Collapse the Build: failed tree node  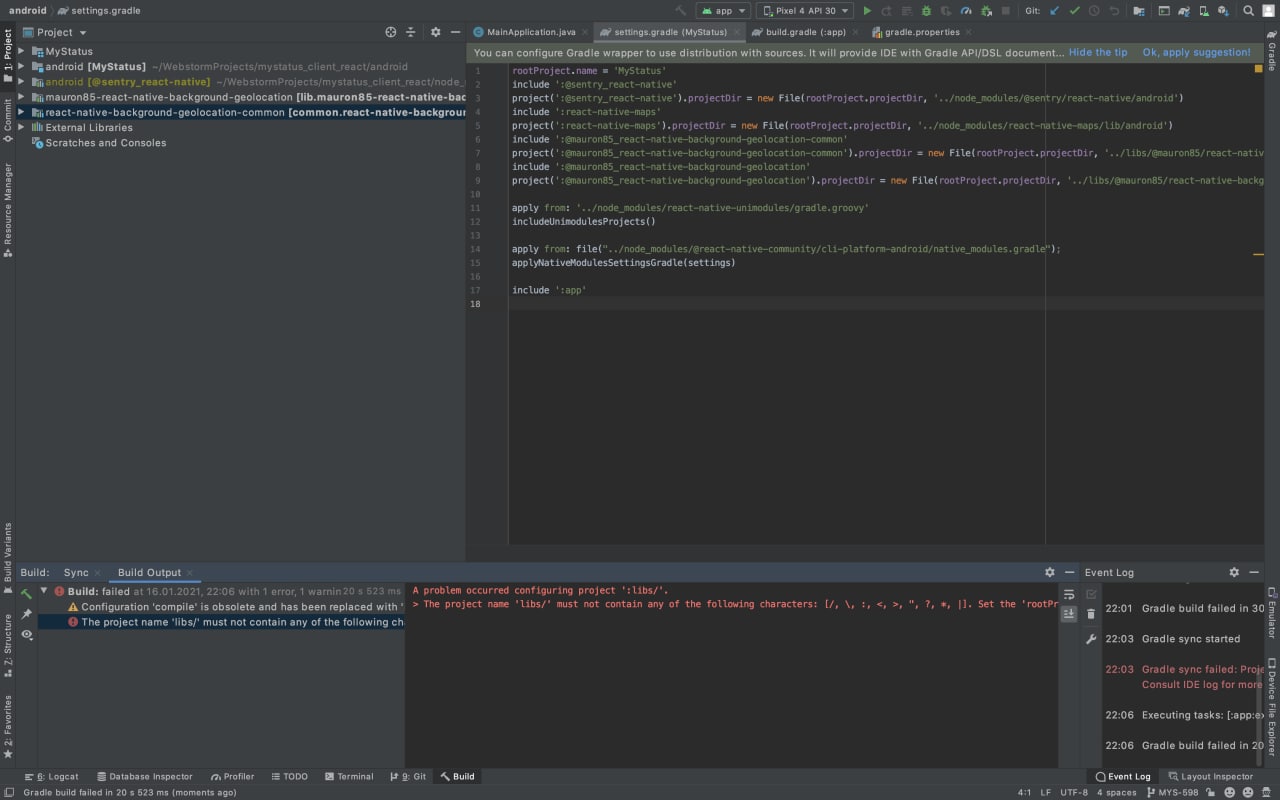[x=44, y=591]
